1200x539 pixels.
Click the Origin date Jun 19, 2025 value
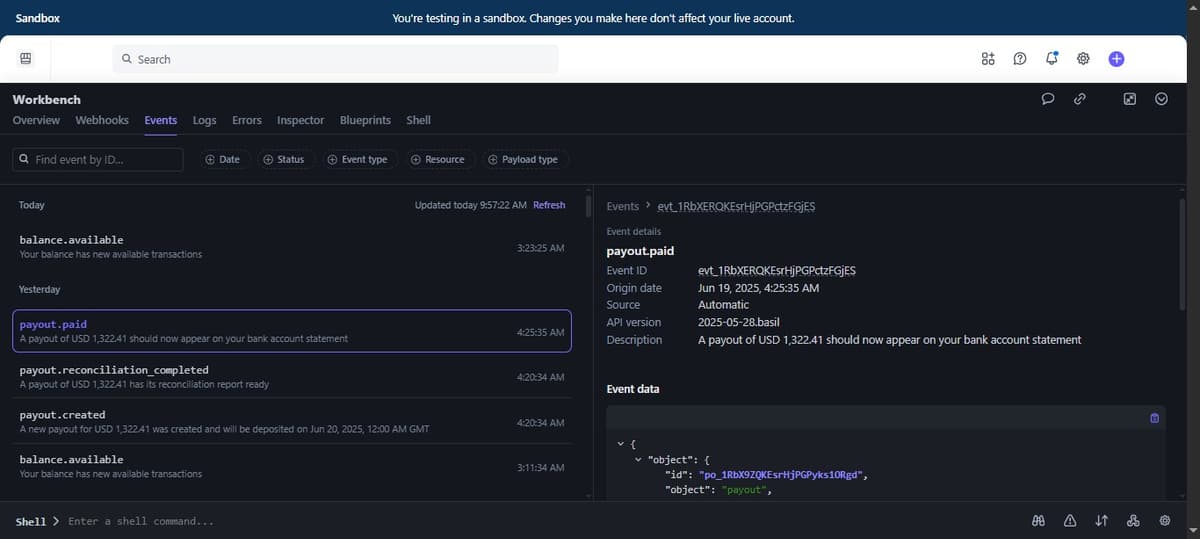click(758, 288)
